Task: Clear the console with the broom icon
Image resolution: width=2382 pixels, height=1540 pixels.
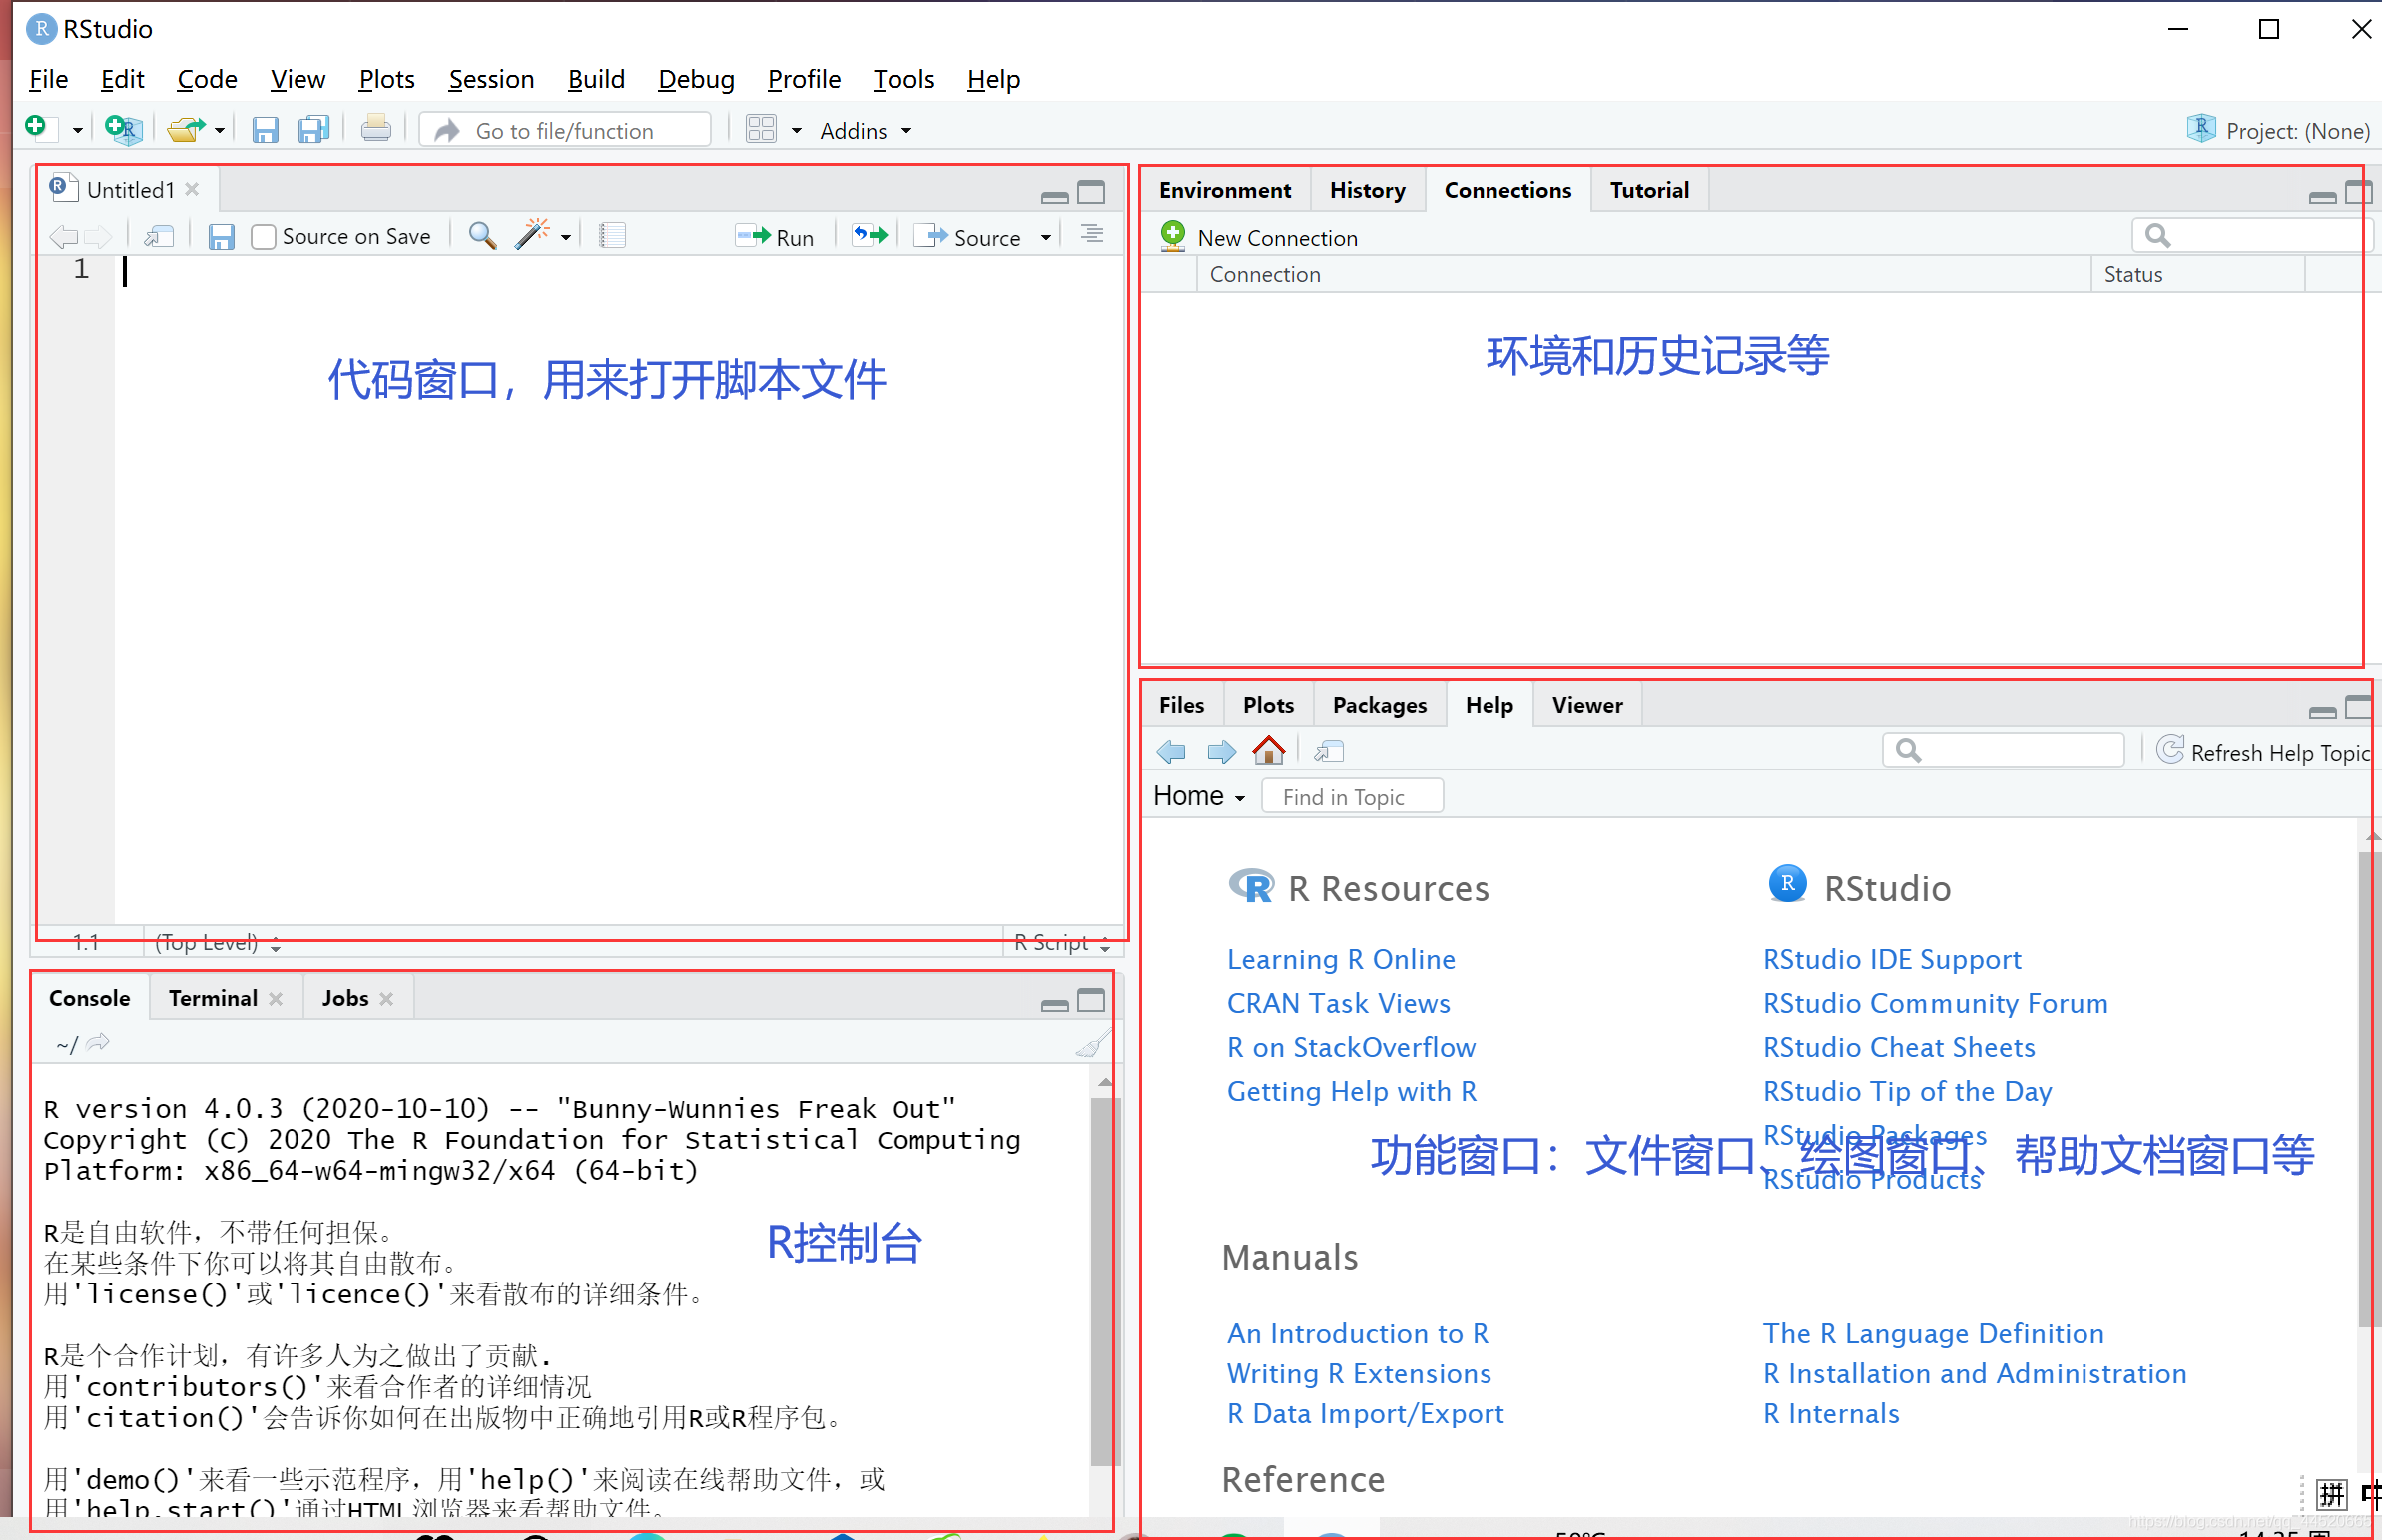Action: 1092,1044
